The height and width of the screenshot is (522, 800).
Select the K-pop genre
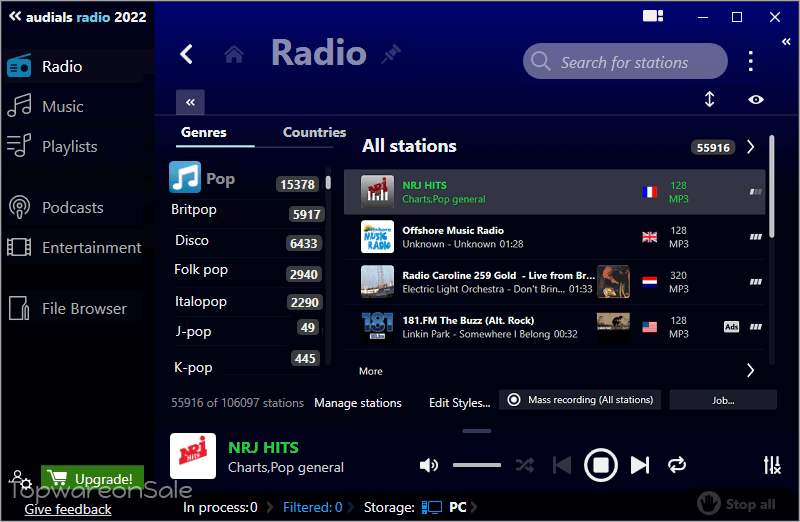coord(246,363)
